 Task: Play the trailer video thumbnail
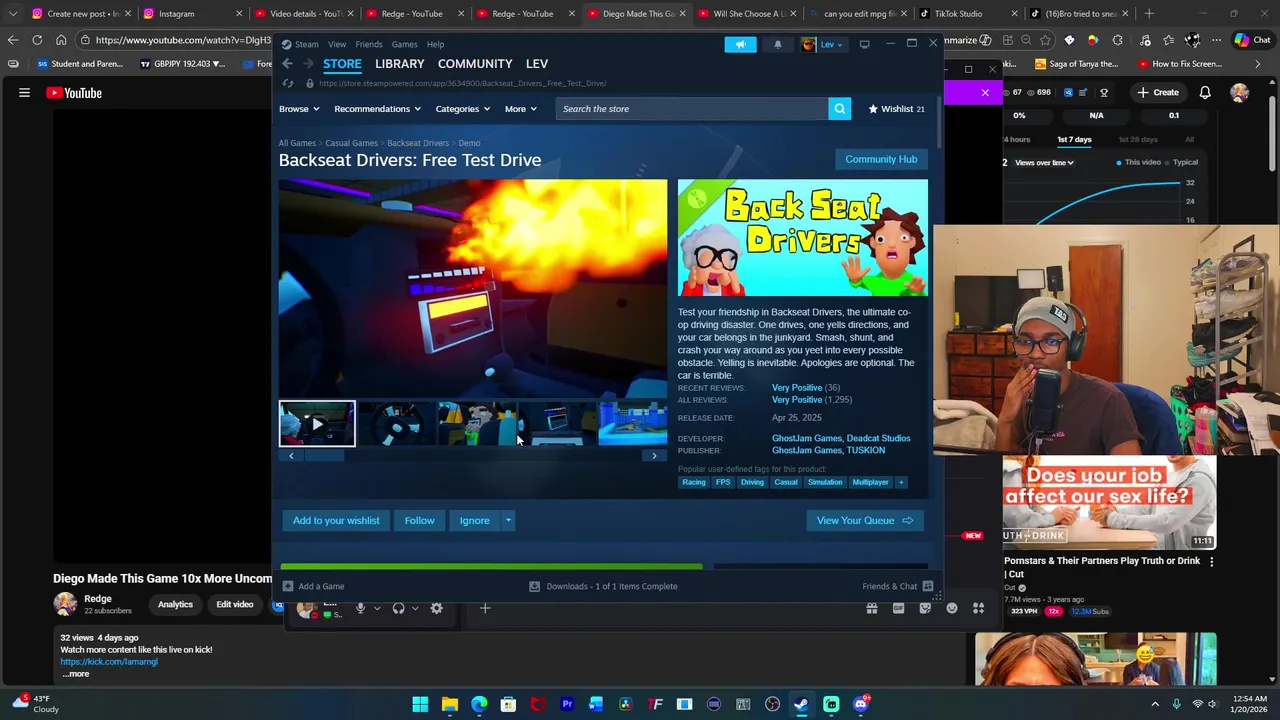click(317, 424)
